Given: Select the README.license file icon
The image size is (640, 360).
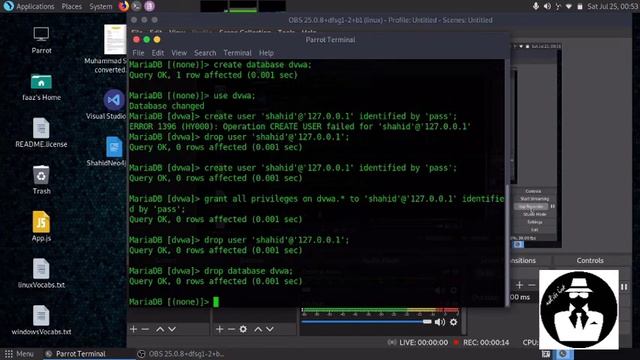Looking at the screenshot, I should point(41,128).
